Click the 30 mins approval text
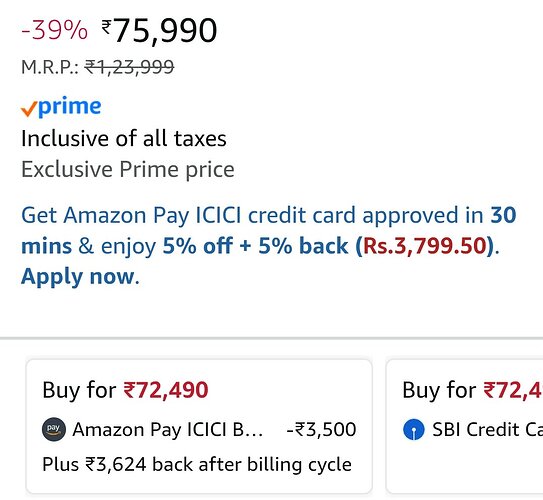Image resolution: width=543 pixels, height=500 pixels. (269, 230)
